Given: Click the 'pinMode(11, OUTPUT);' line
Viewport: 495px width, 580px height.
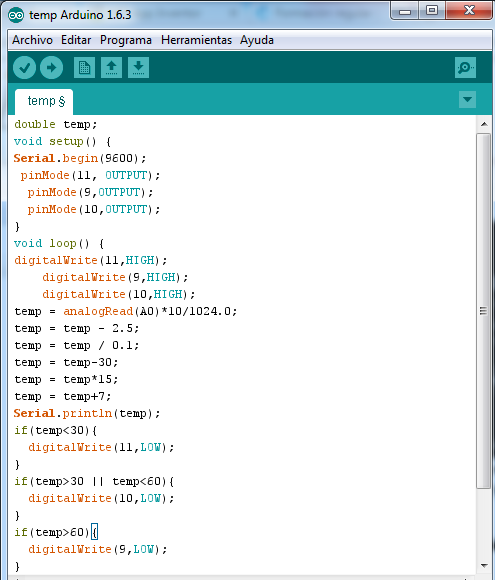Looking at the screenshot, I should pyautogui.click(x=90, y=176).
